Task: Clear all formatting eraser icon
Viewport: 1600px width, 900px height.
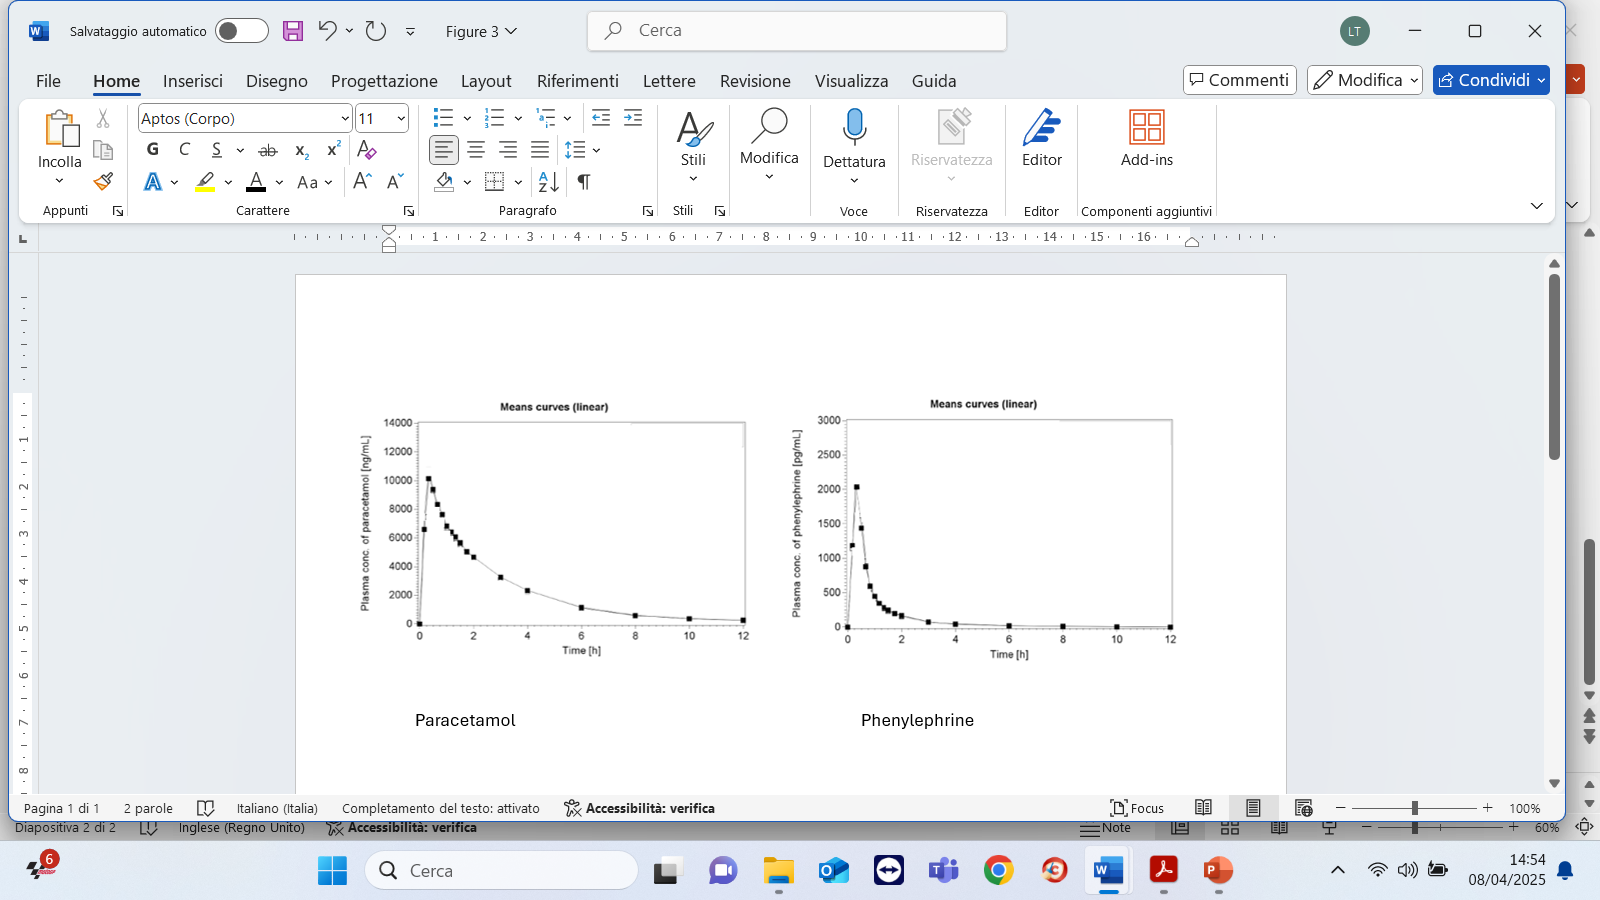Action: click(x=367, y=150)
